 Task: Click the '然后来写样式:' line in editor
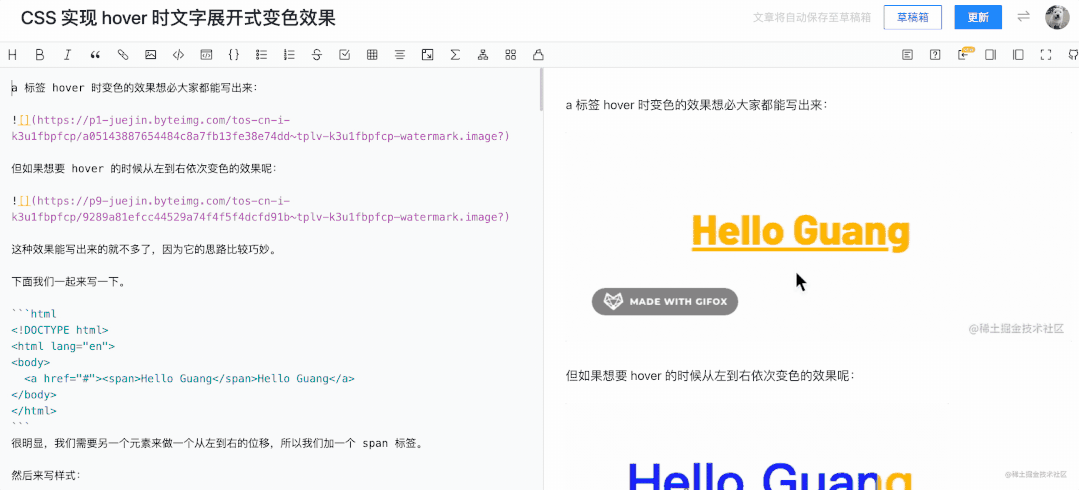tap(46, 475)
